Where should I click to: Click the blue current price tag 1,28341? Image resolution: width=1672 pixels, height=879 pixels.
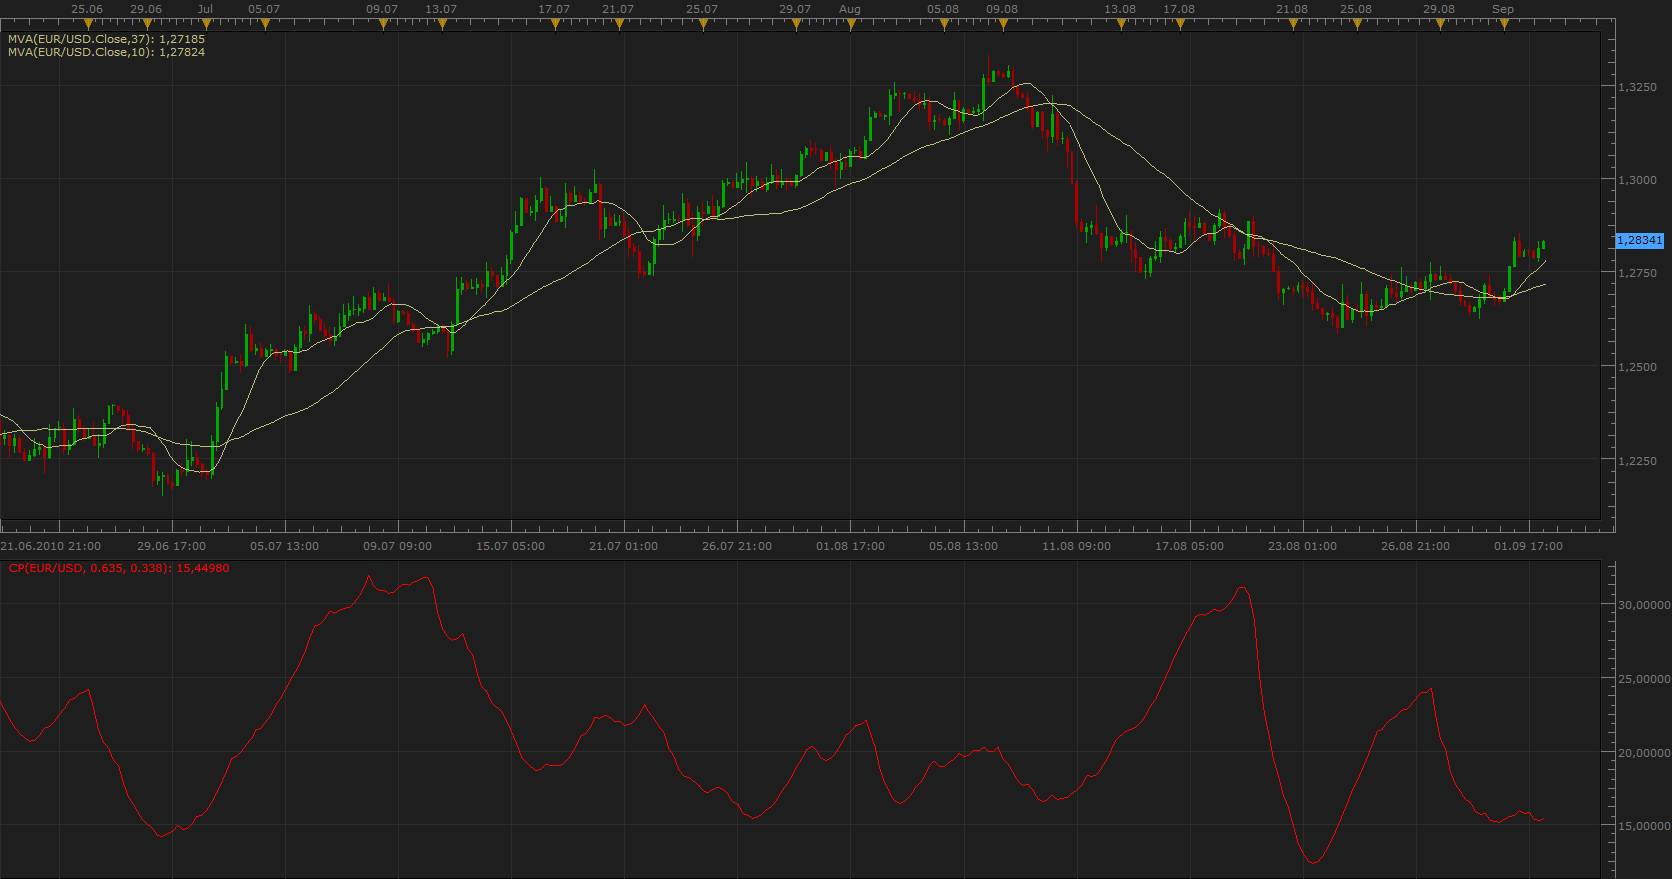click(x=1640, y=240)
